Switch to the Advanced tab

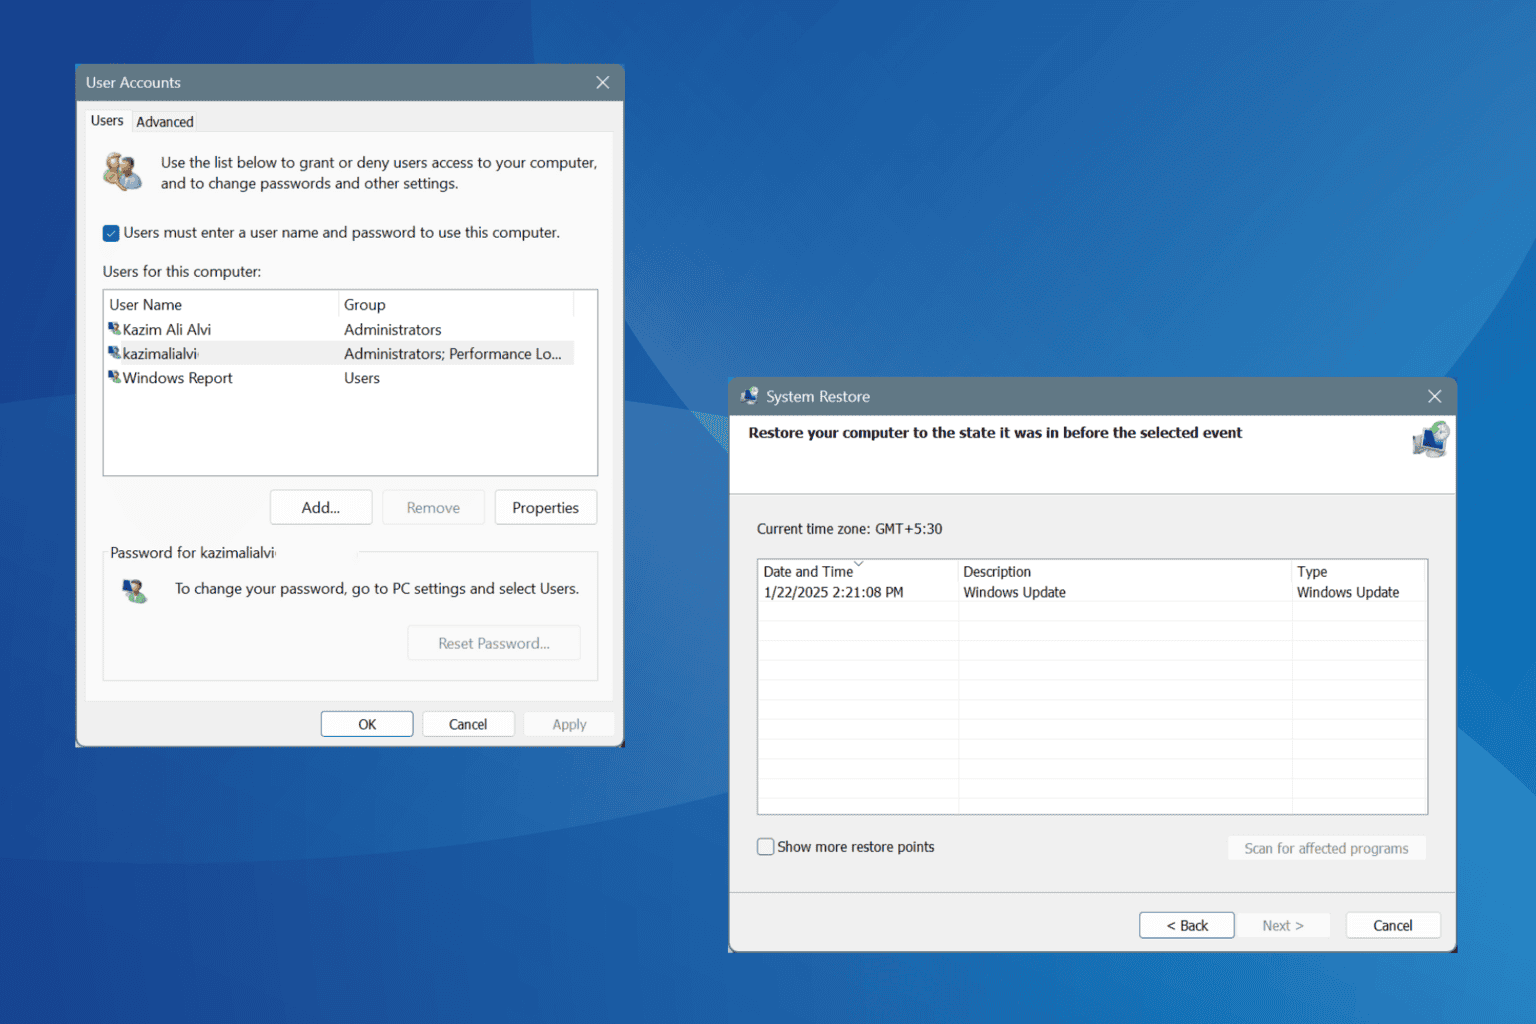pos(165,121)
